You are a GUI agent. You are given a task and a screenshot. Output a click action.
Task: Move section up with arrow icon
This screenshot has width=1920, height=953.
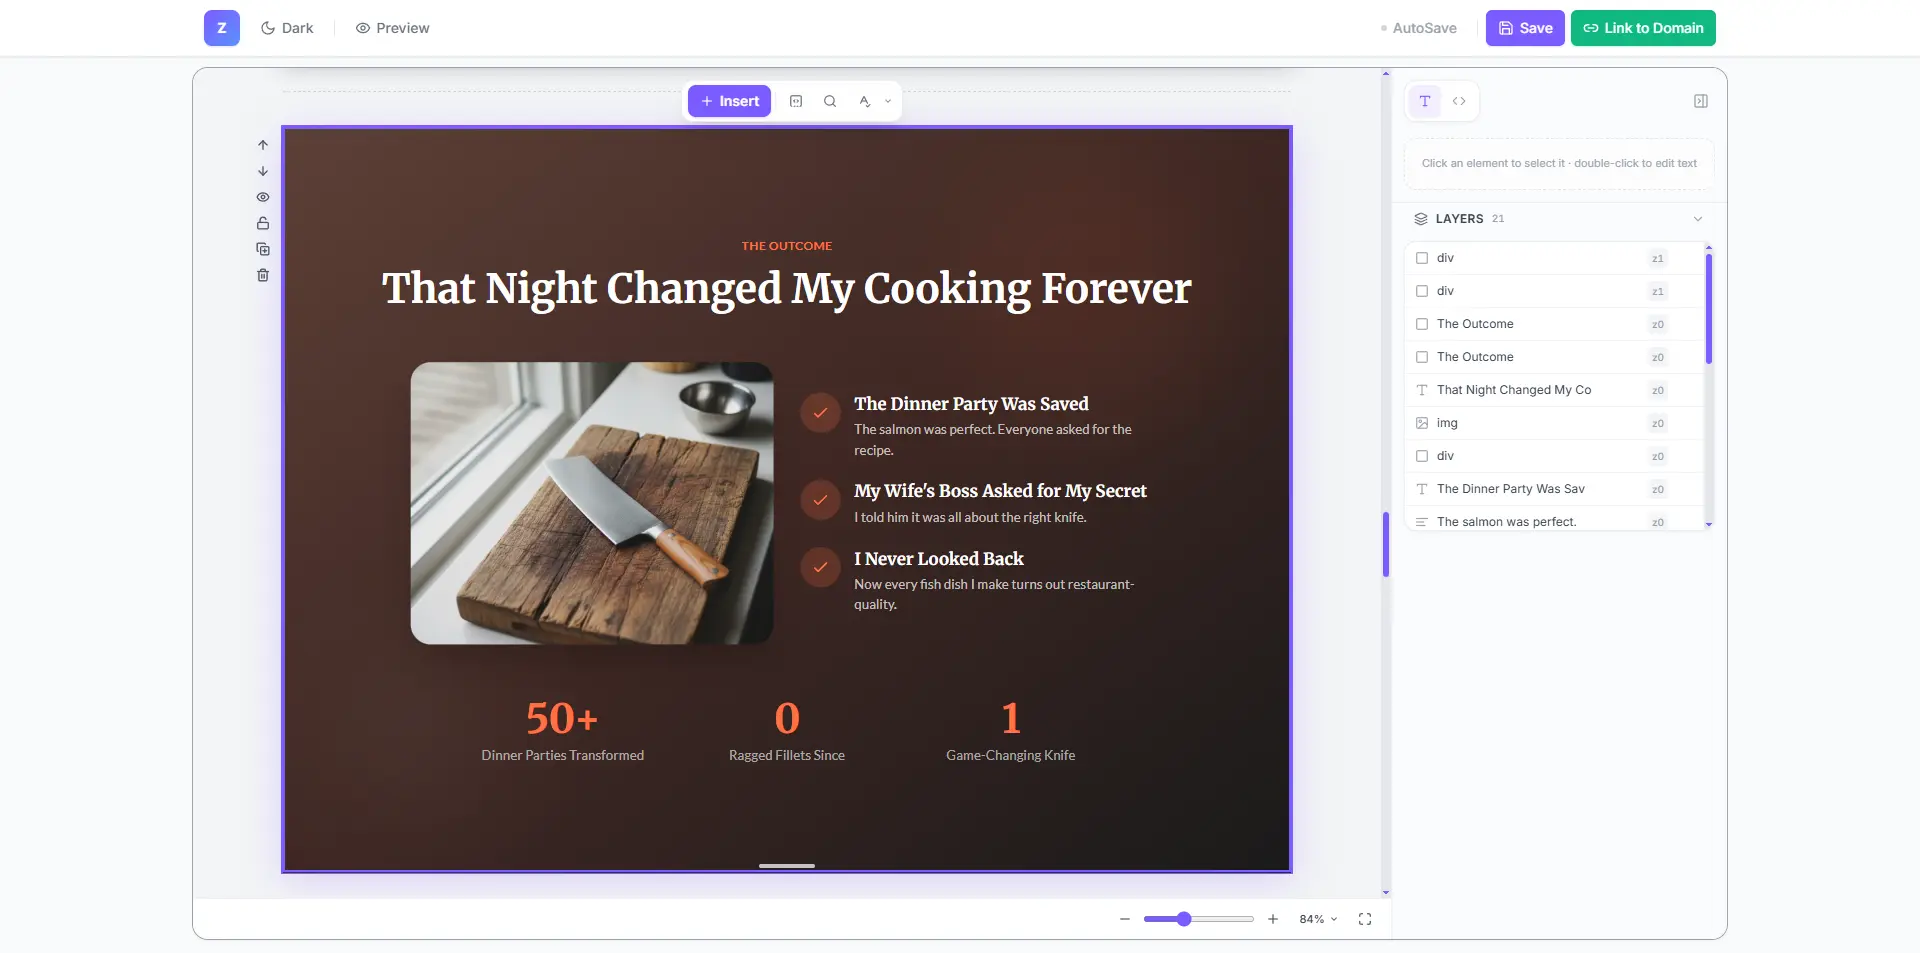[x=263, y=145]
